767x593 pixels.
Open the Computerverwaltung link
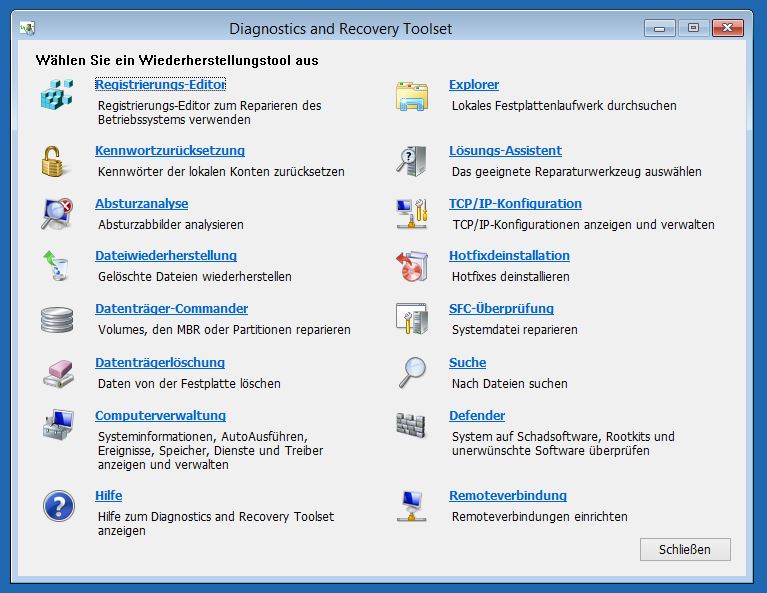160,415
